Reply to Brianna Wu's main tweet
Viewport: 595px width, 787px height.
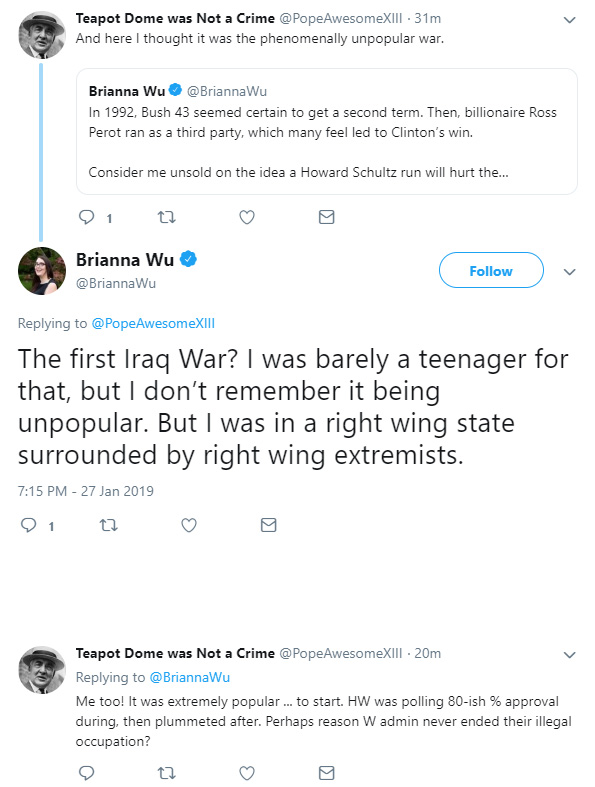click(29, 526)
